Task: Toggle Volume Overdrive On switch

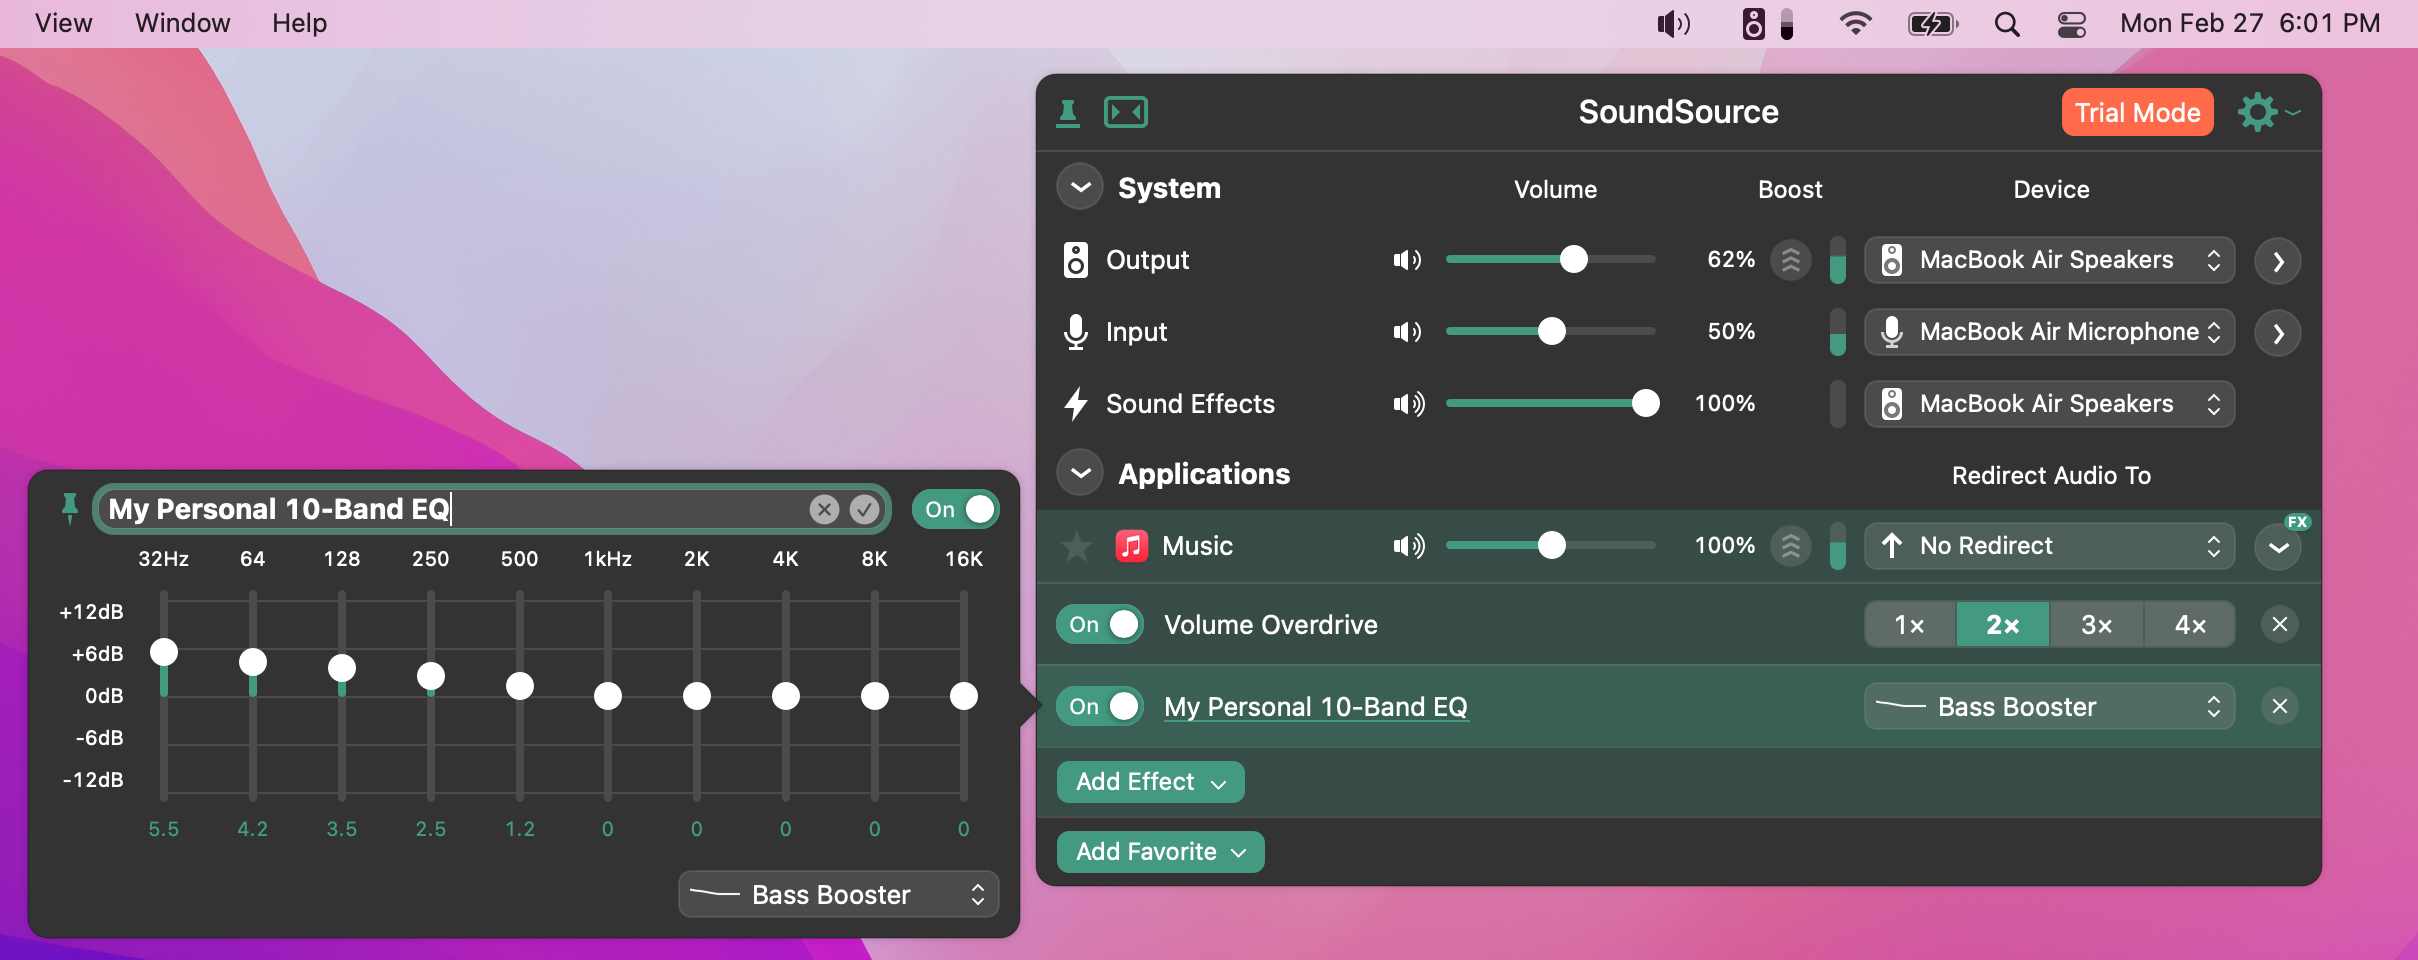Action: [x=1100, y=625]
